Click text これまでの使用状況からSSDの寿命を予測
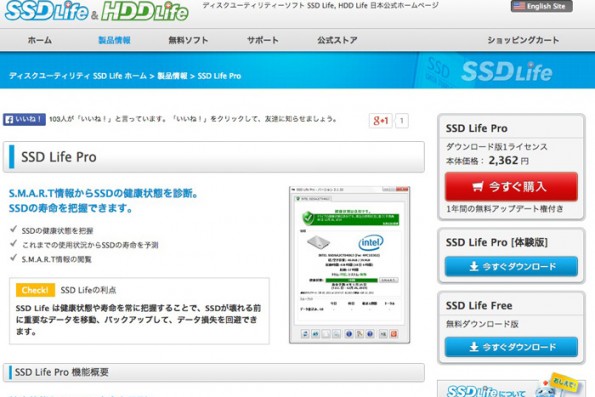The width and height of the screenshot is (595, 397). point(90,245)
